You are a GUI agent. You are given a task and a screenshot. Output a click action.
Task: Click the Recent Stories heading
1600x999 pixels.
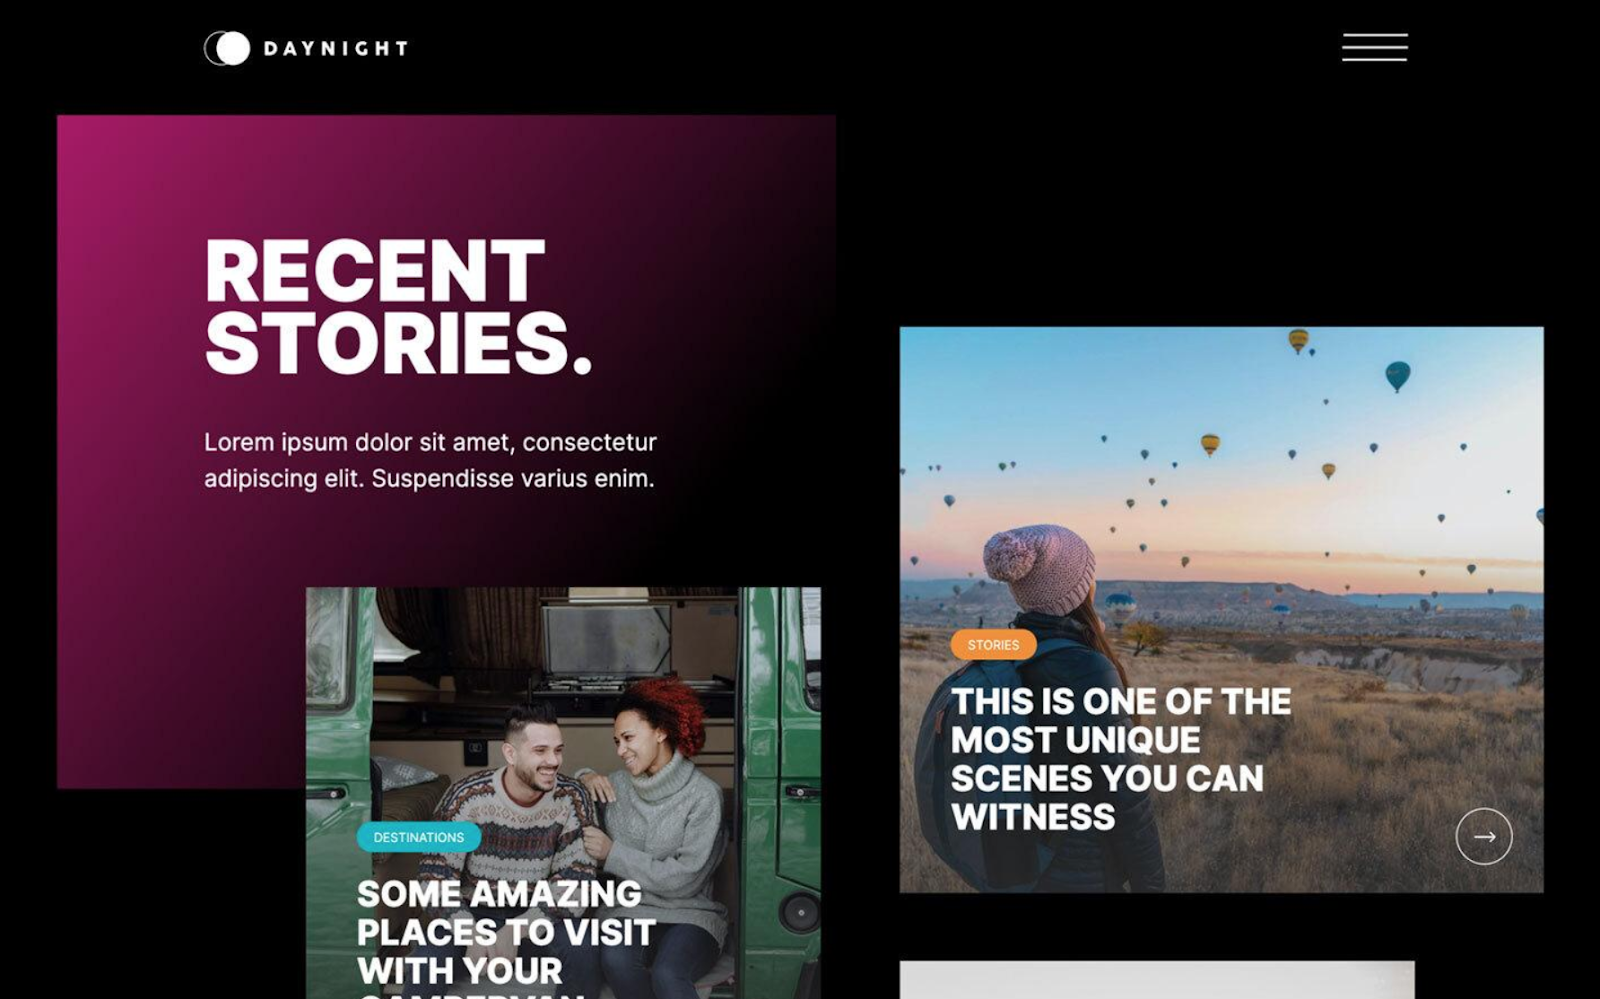(x=398, y=306)
